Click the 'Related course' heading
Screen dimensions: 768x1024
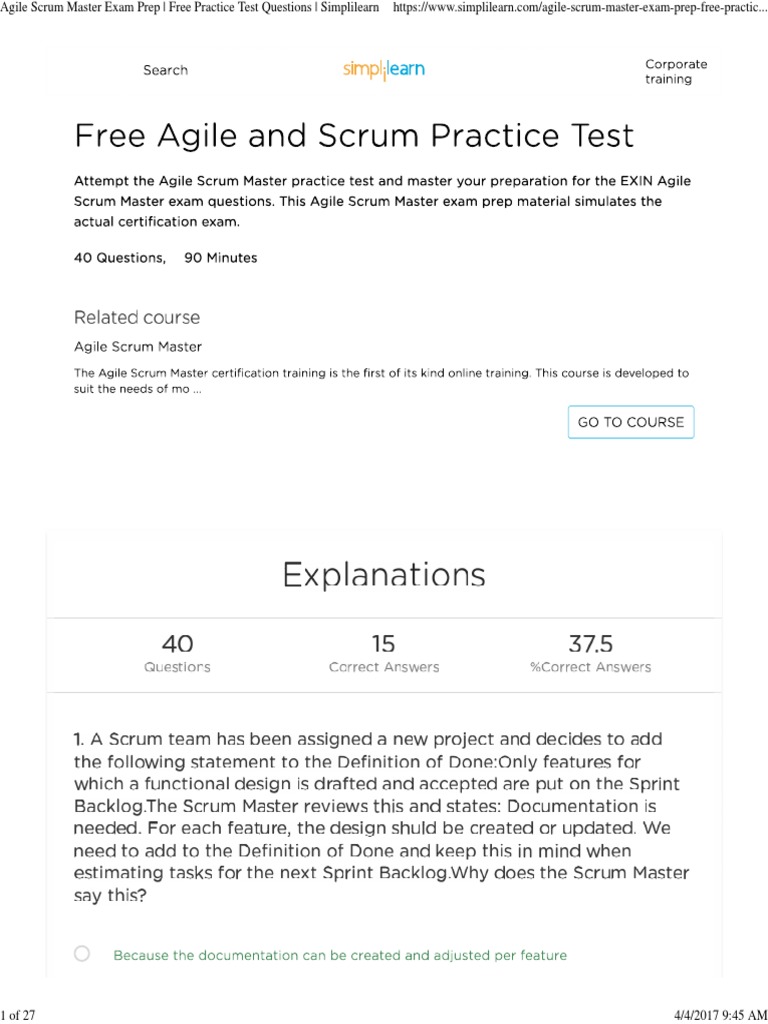coord(137,318)
